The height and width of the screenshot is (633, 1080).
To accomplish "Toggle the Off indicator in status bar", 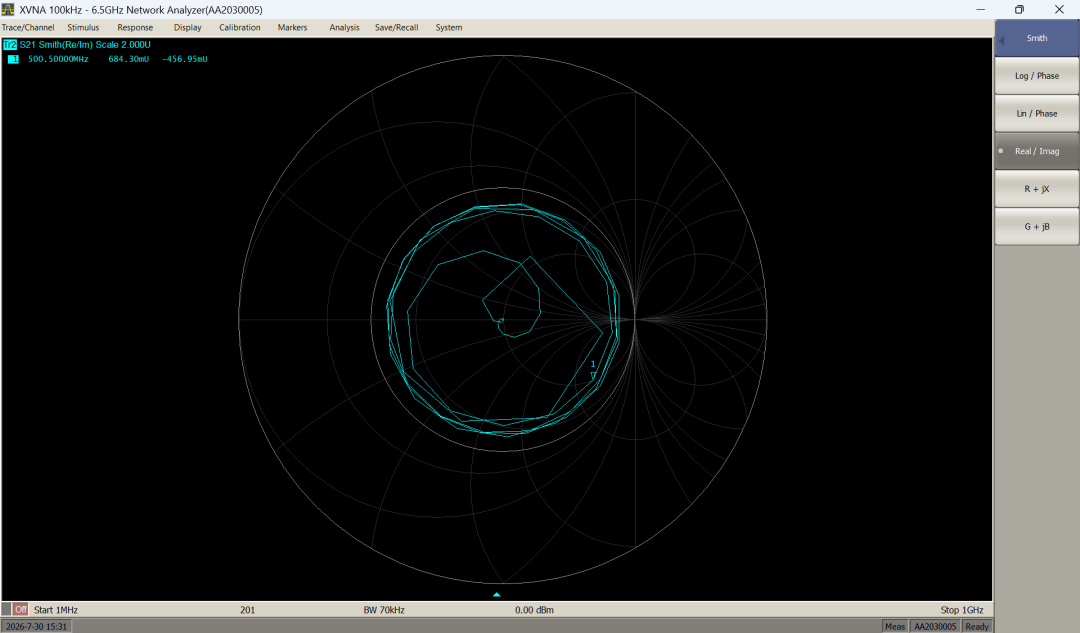I will point(21,610).
